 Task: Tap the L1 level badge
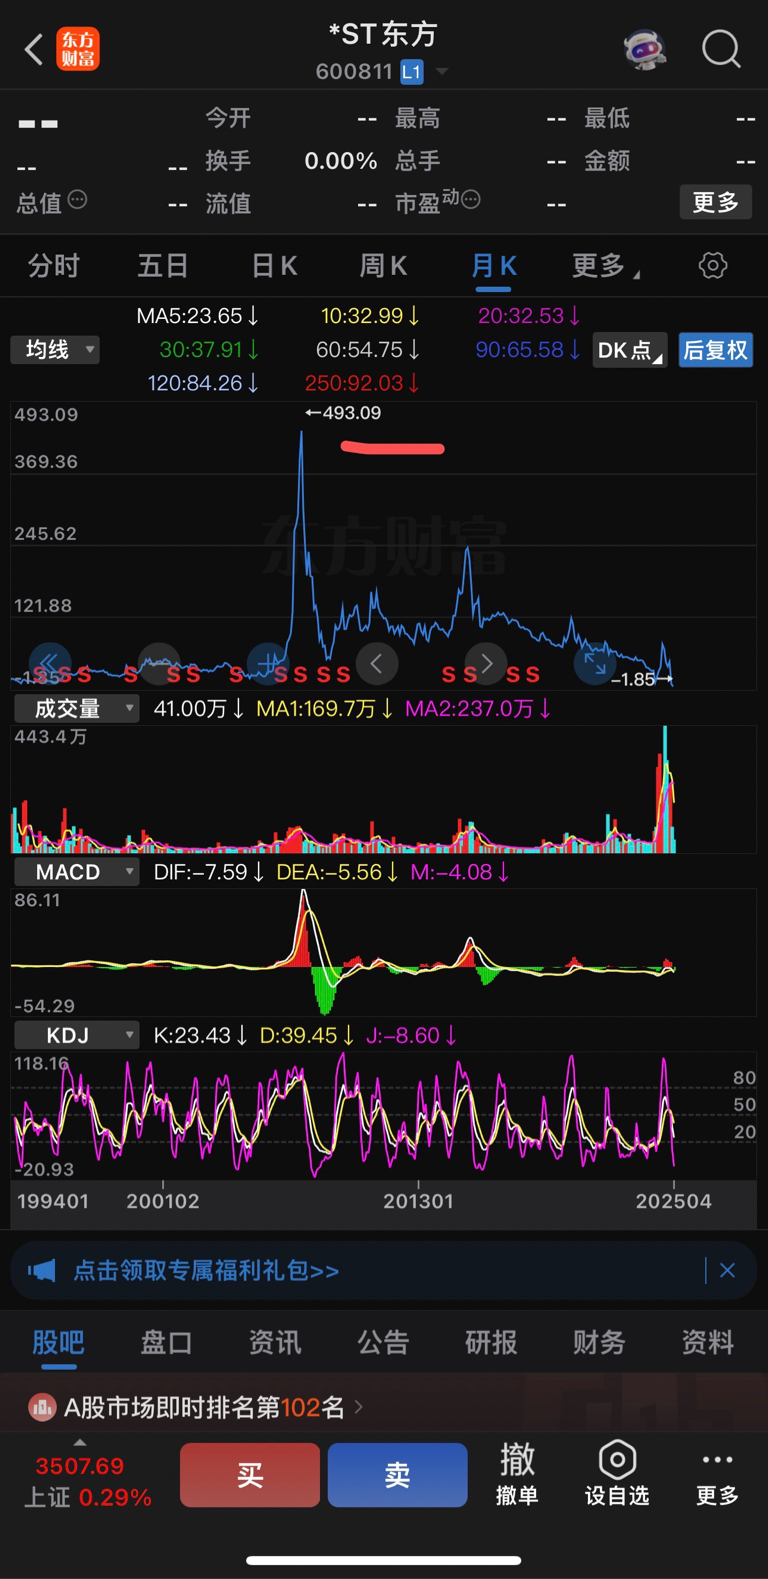pyautogui.click(x=412, y=72)
